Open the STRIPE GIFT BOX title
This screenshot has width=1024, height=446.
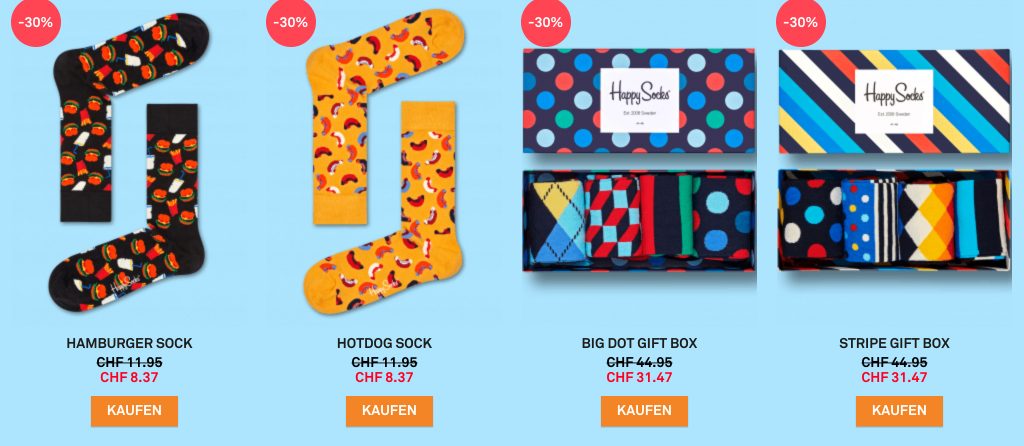pyautogui.click(x=894, y=343)
